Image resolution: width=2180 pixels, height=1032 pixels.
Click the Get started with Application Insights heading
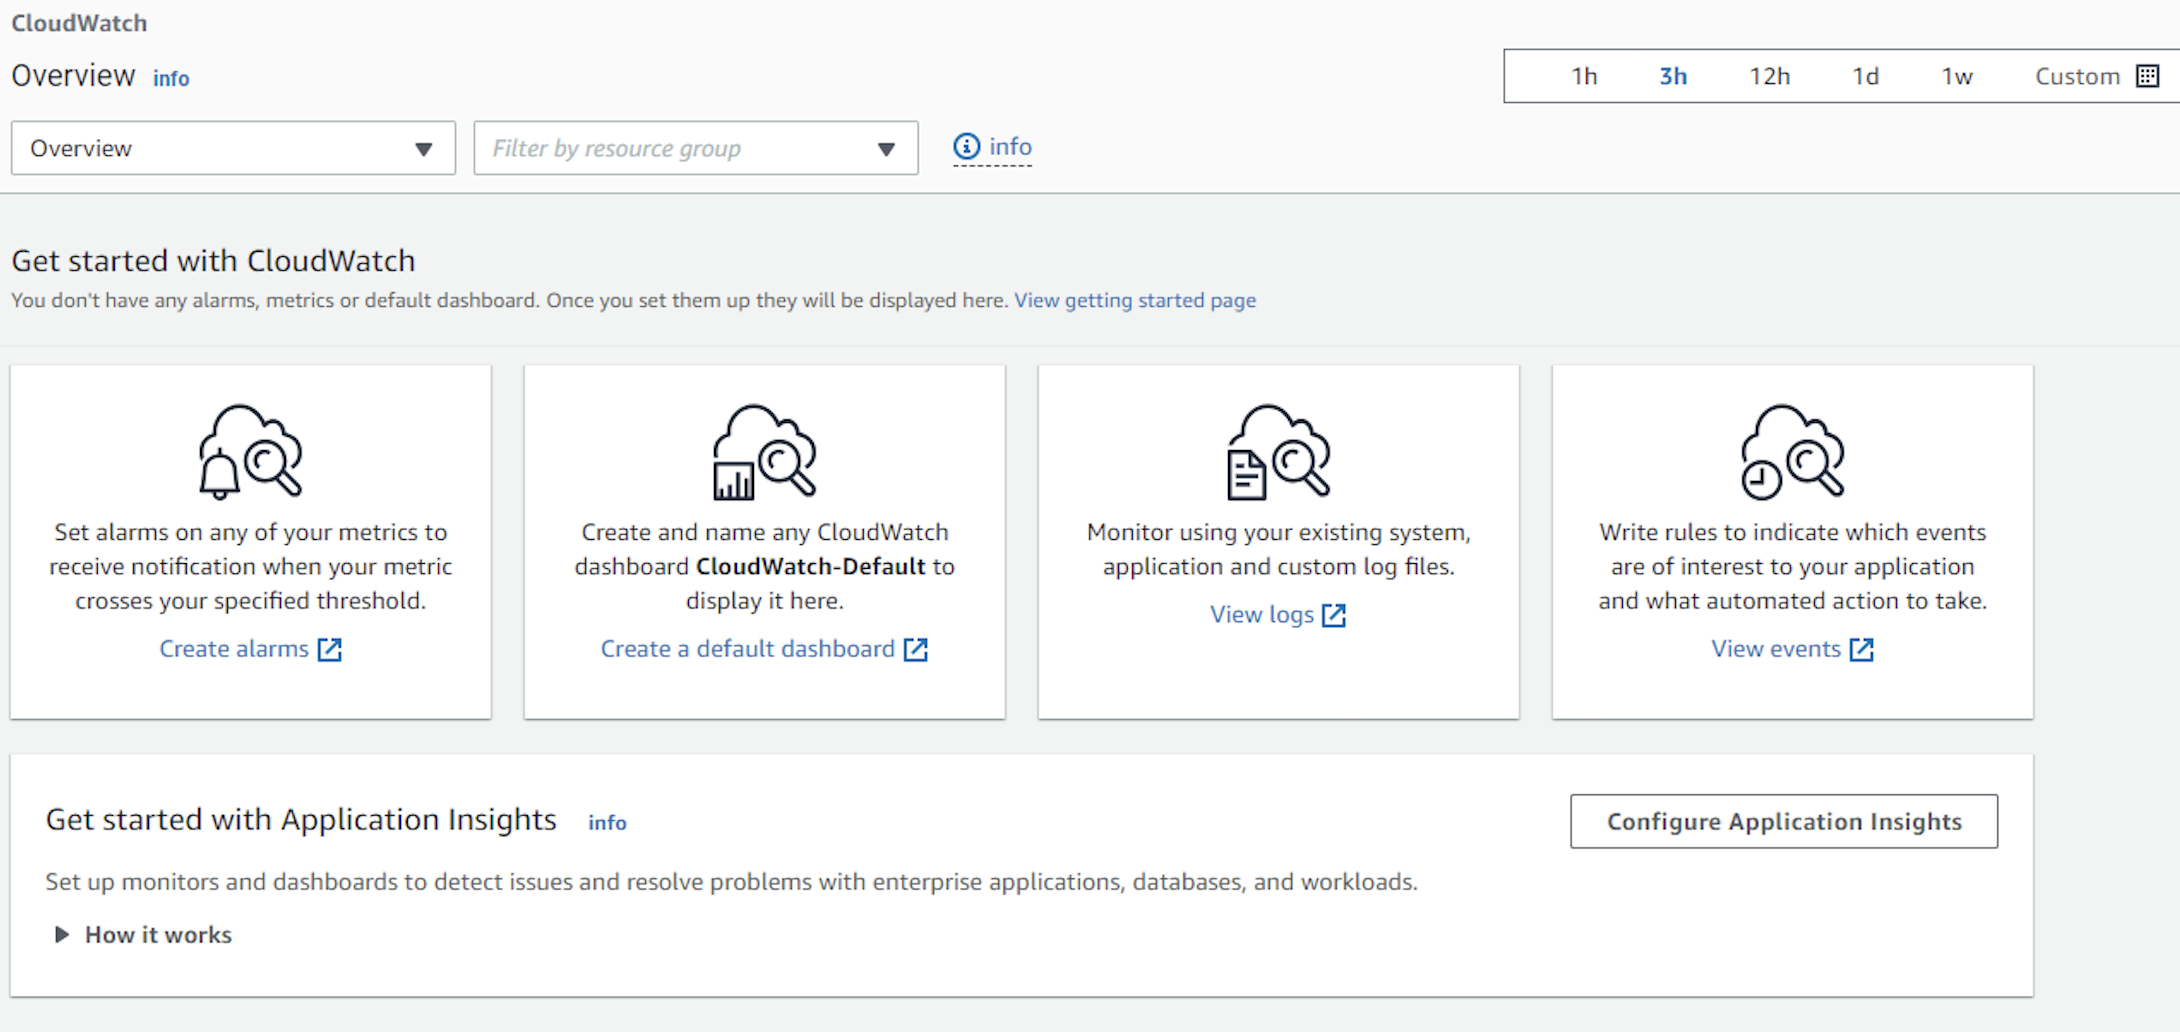point(301,819)
